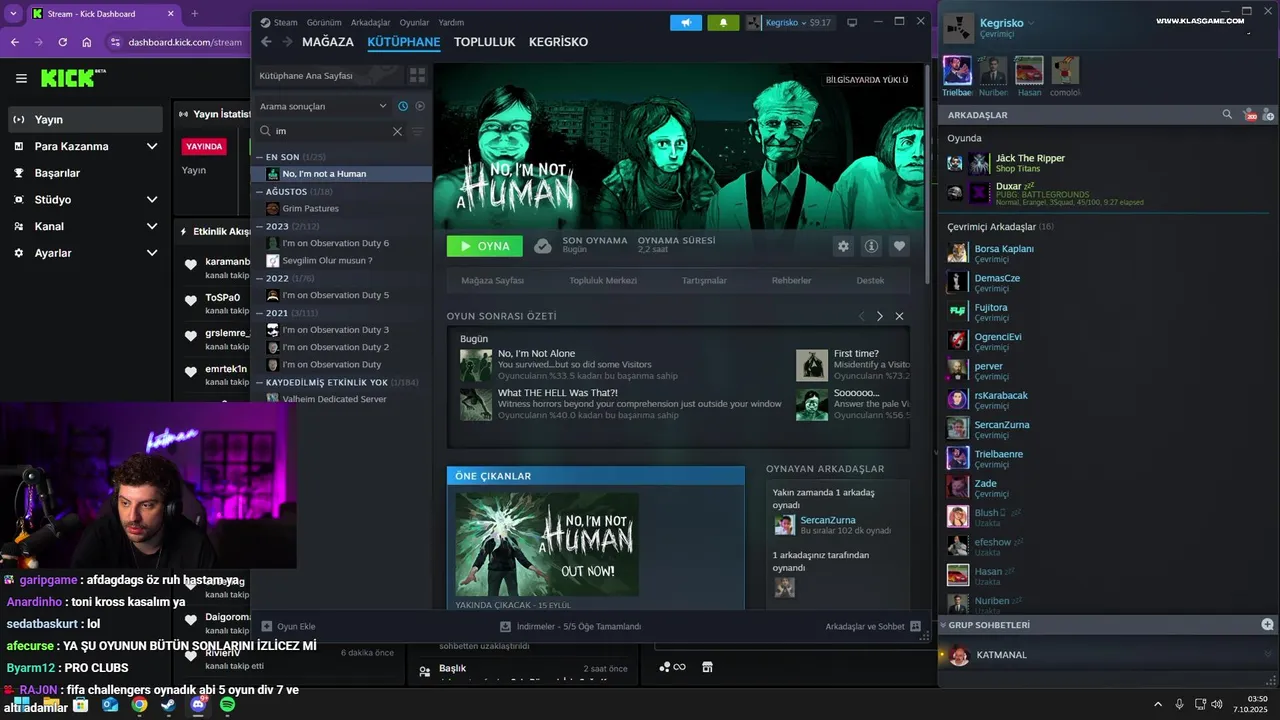Open game settings gear icon

pyautogui.click(x=843, y=246)
